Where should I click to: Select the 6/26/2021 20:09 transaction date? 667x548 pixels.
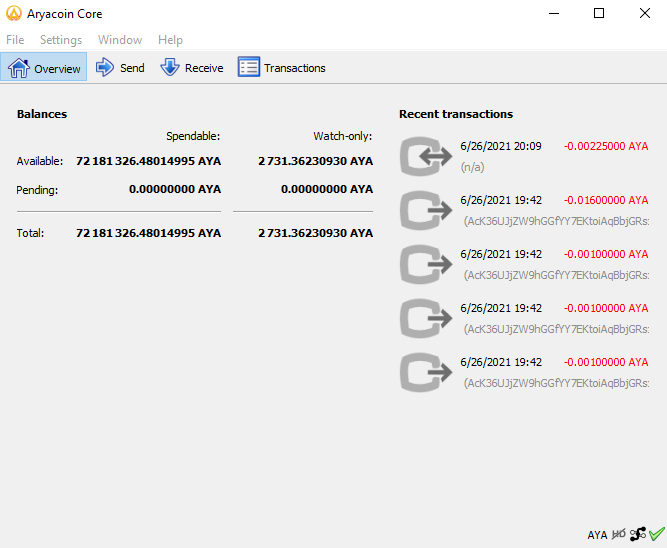pos(501,146)
